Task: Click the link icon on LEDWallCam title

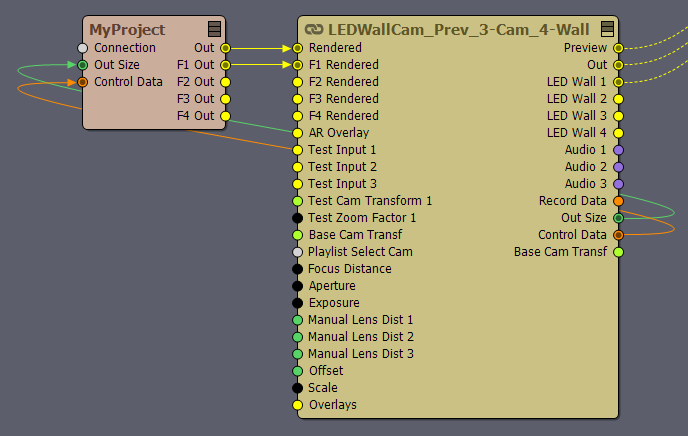Action: [x=314, y=29]
